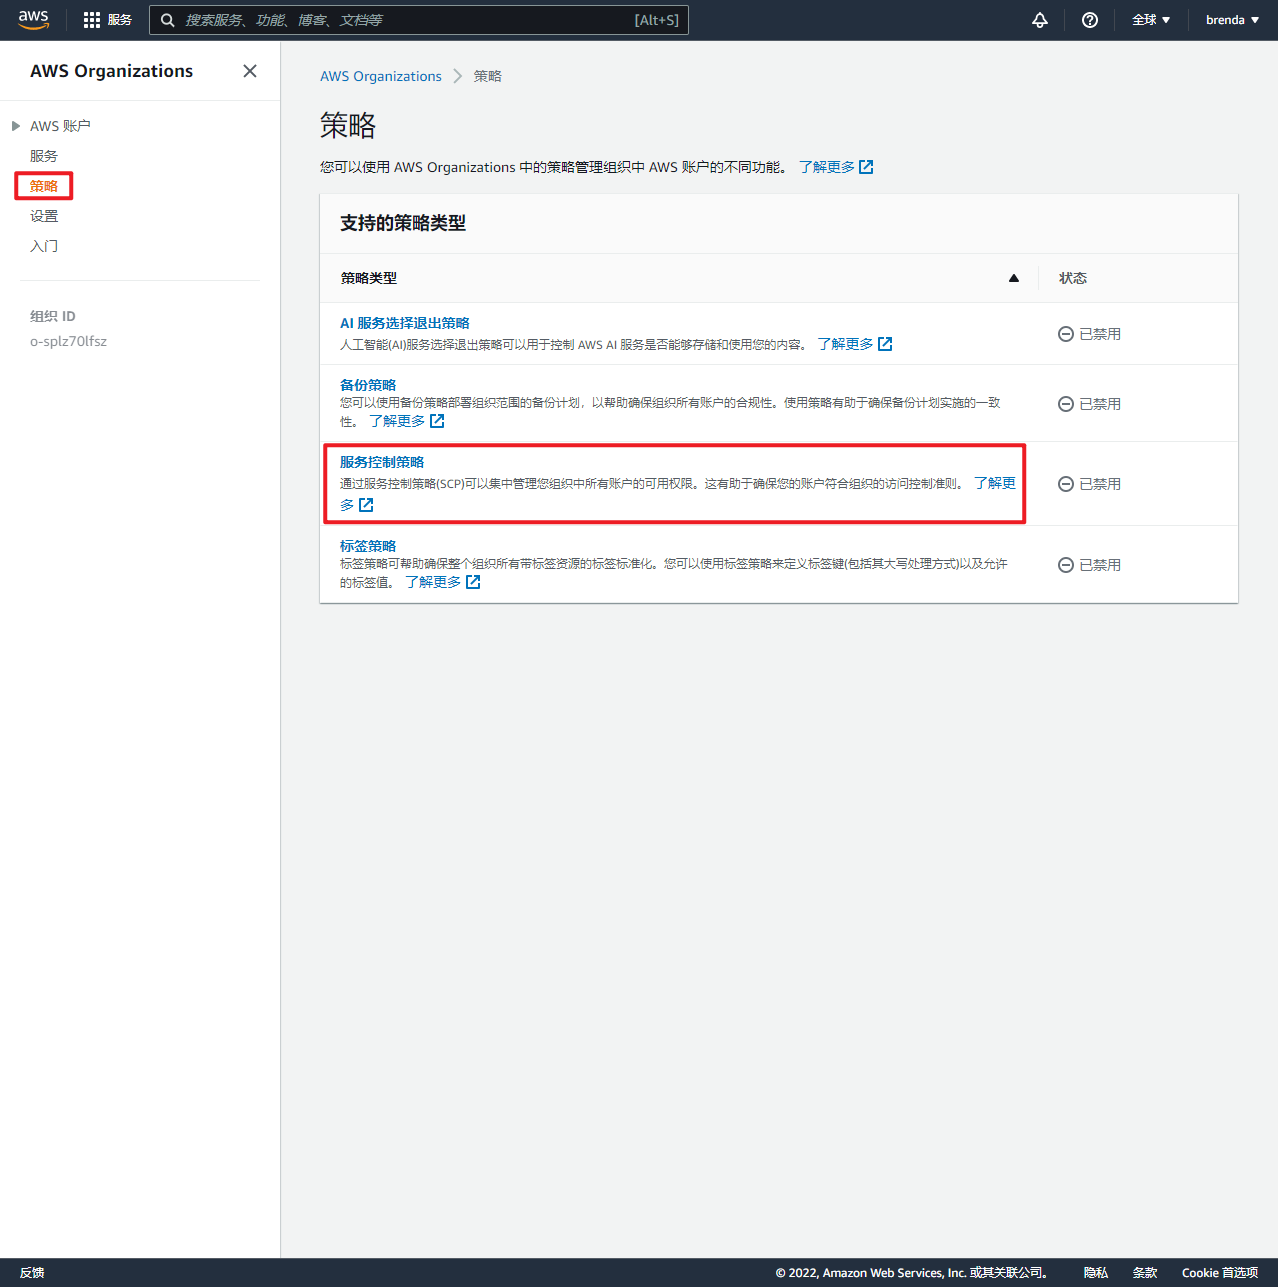
Task: Click 了解更多 link under page title
Action: pyautogui.click(x=827, y=167)
